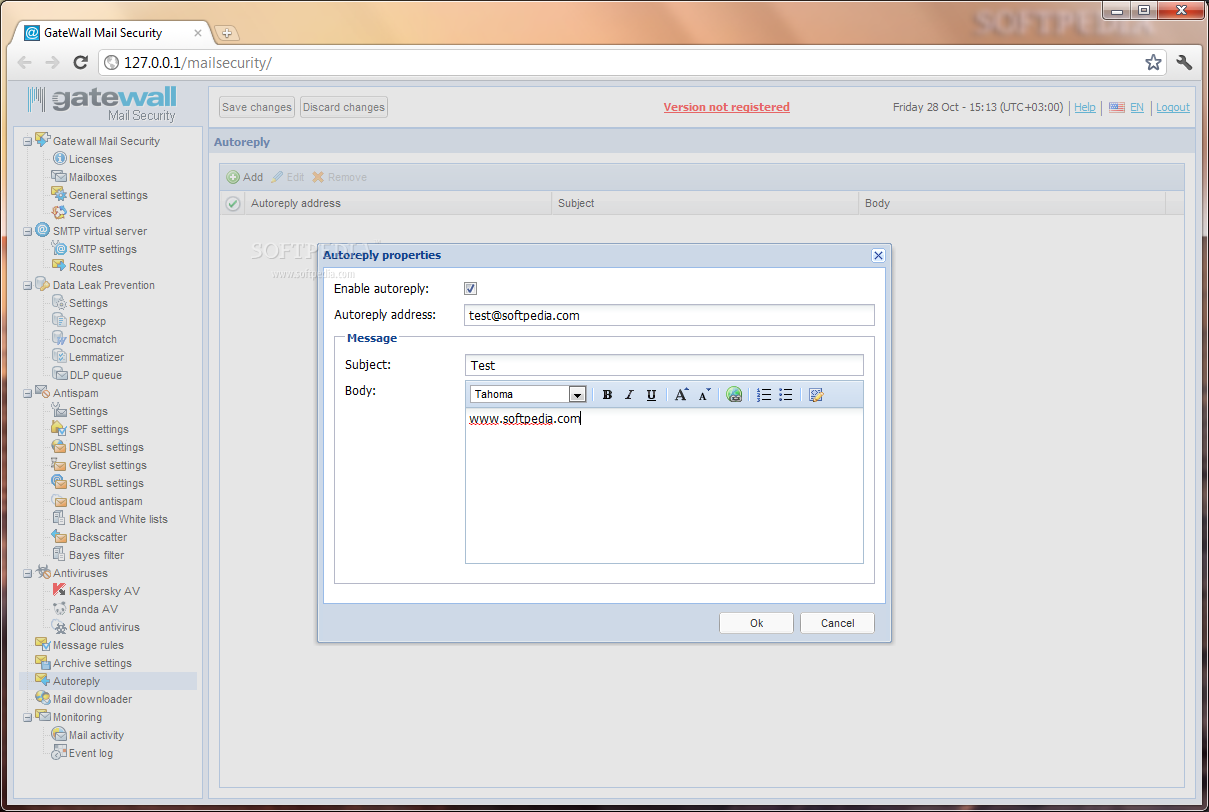This screenshot has width=1209, height=812.
Task: Open browser wrench settings menu
Action: (x=1184, y=62)
